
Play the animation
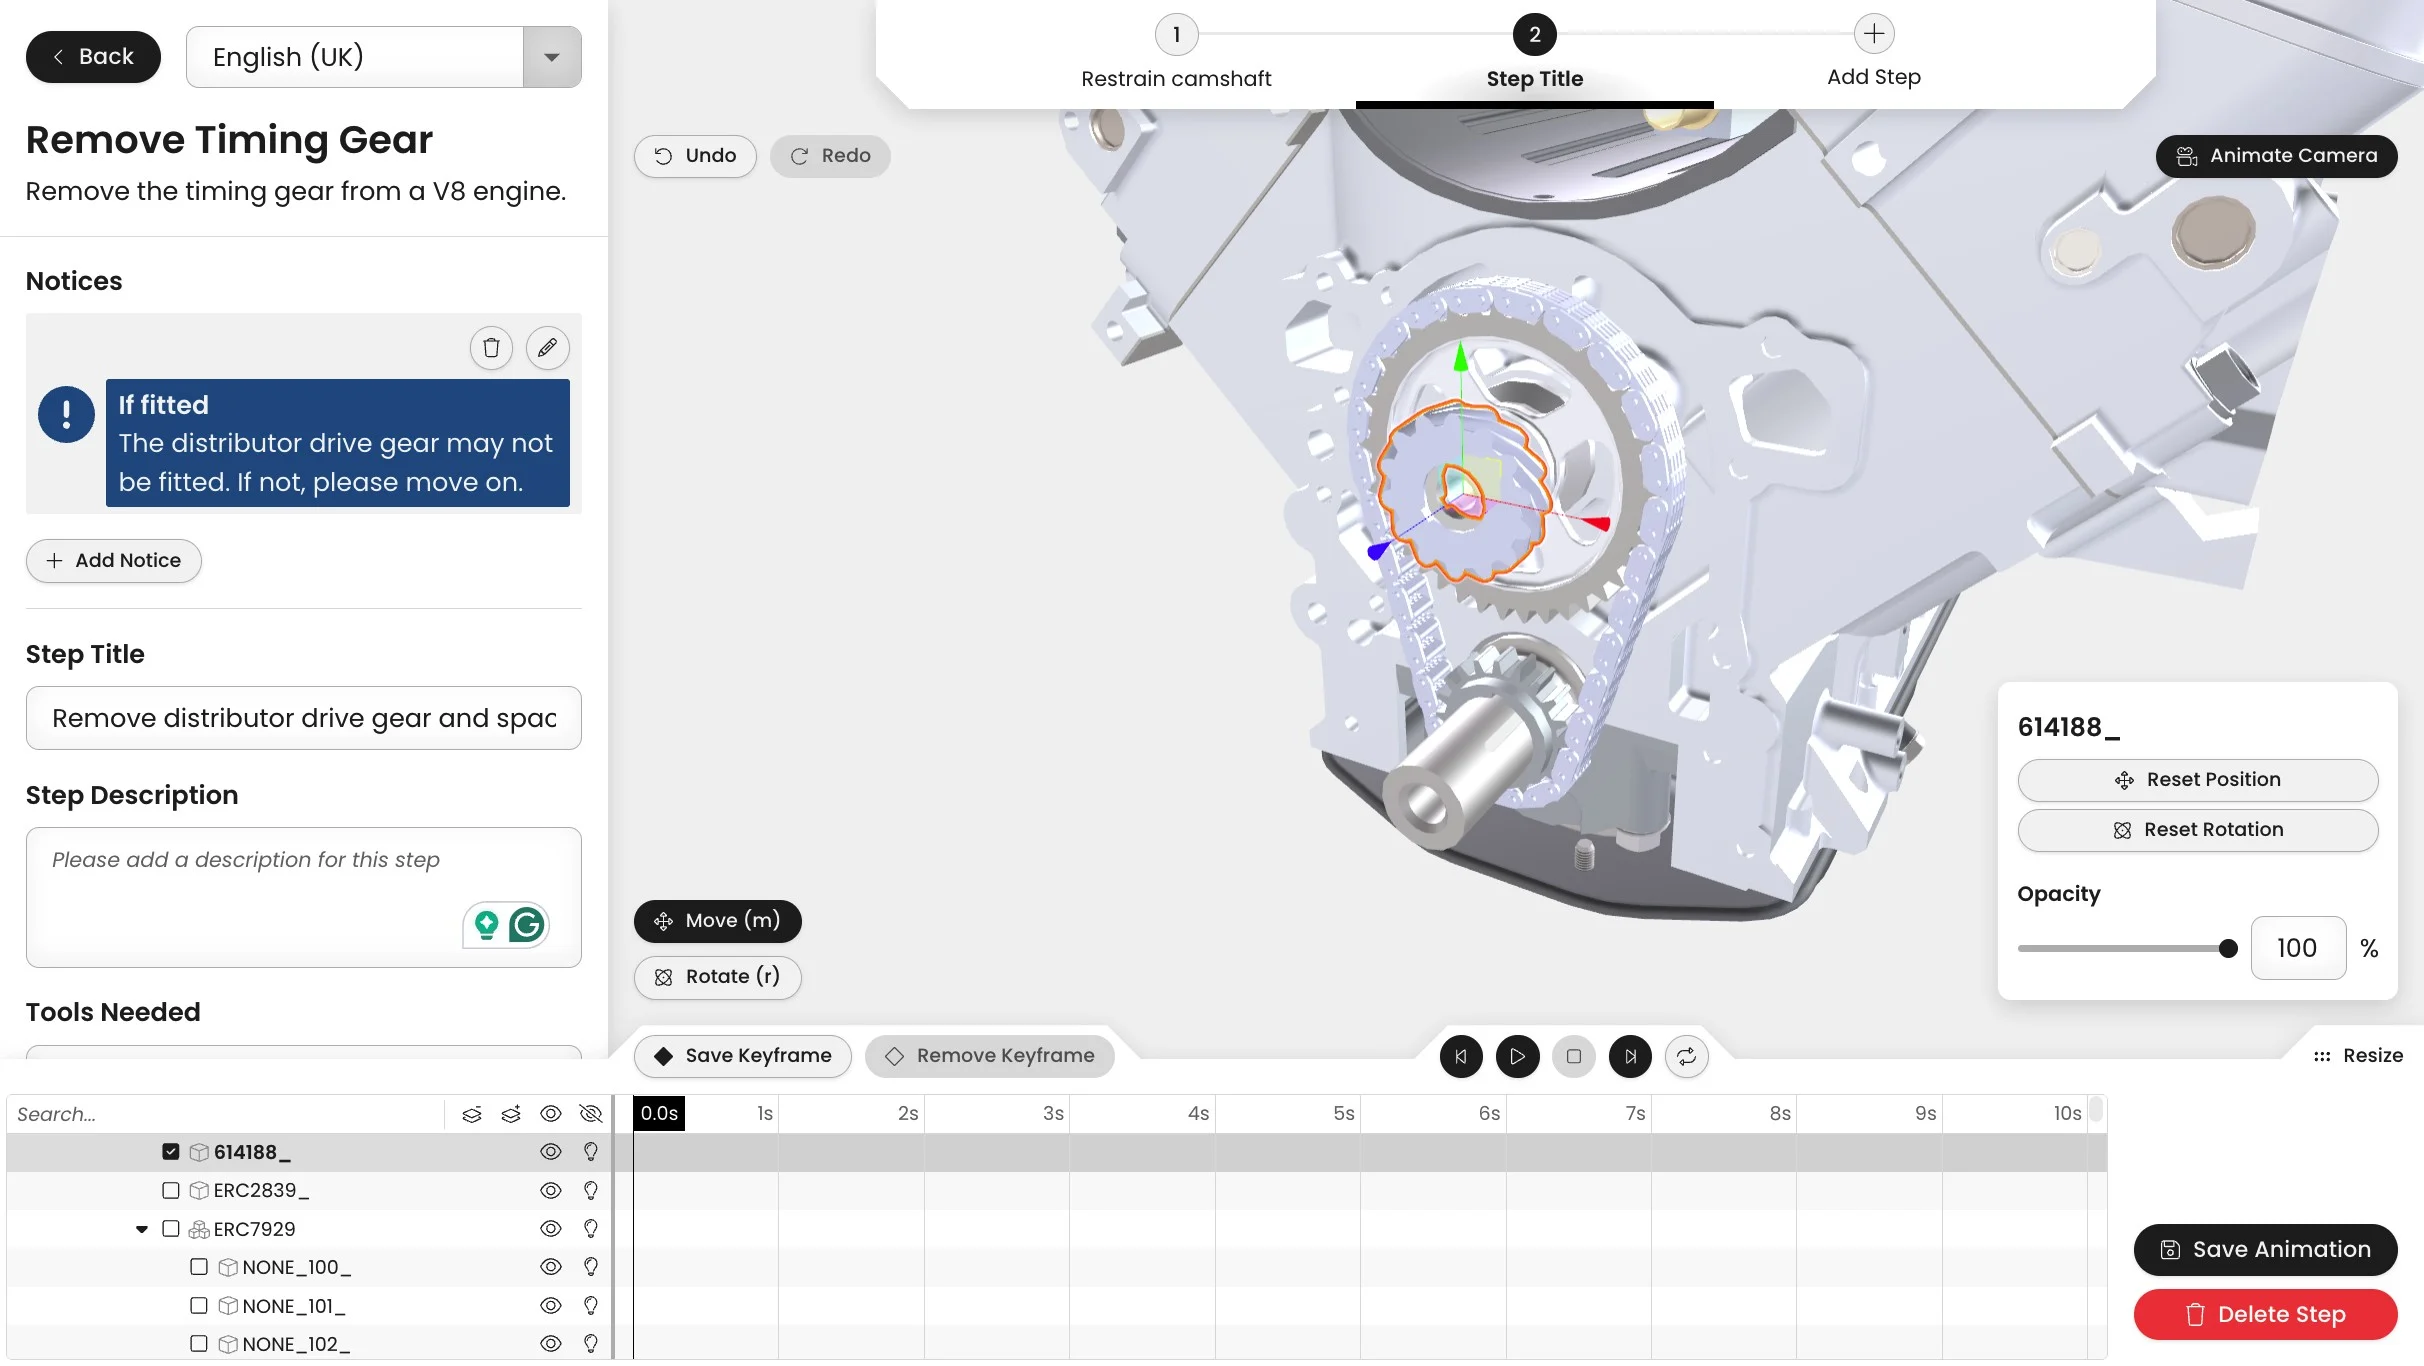pyautogui.click(x=1517, y=1056)
